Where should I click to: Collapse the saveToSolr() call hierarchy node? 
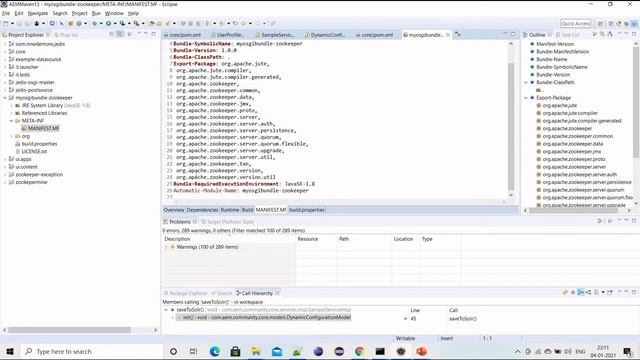coord(166,310)
